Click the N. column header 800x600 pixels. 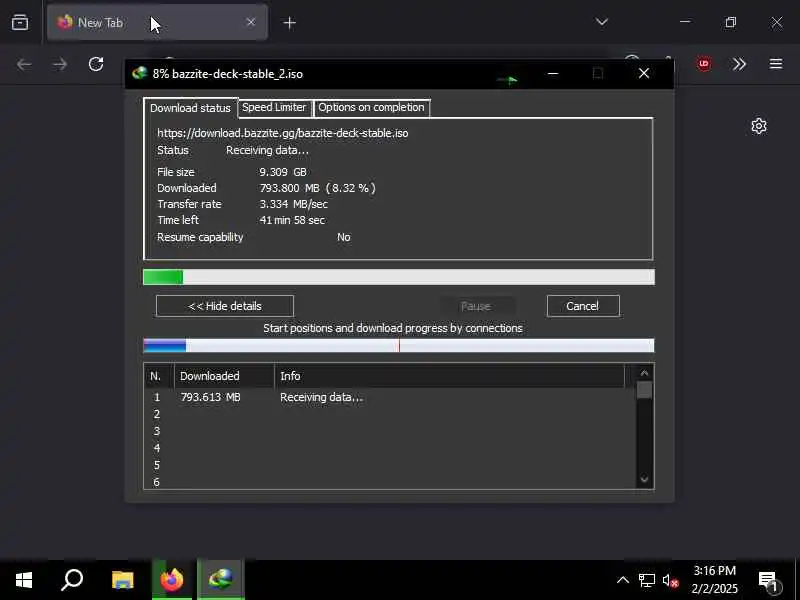(x=159, y=376)
